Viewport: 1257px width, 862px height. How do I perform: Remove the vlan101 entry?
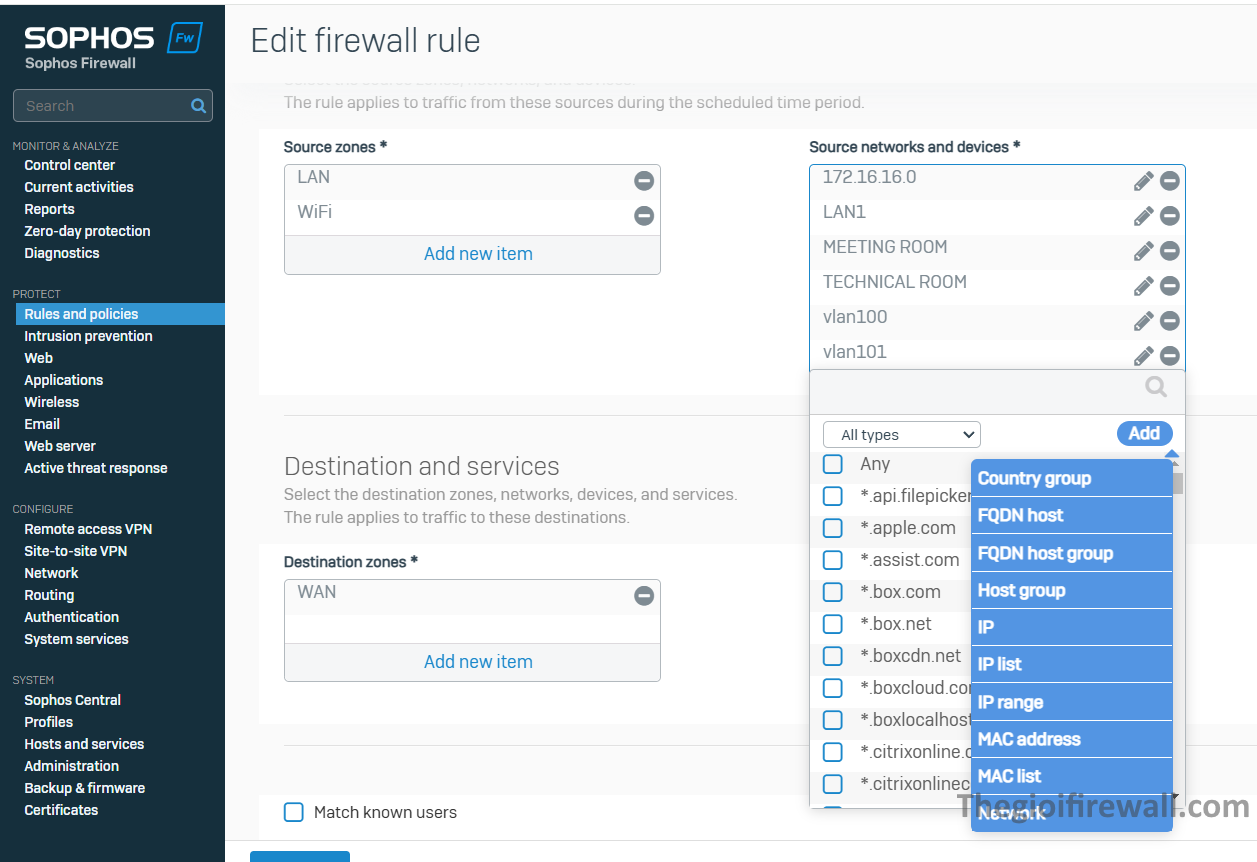coord(1170,356)
